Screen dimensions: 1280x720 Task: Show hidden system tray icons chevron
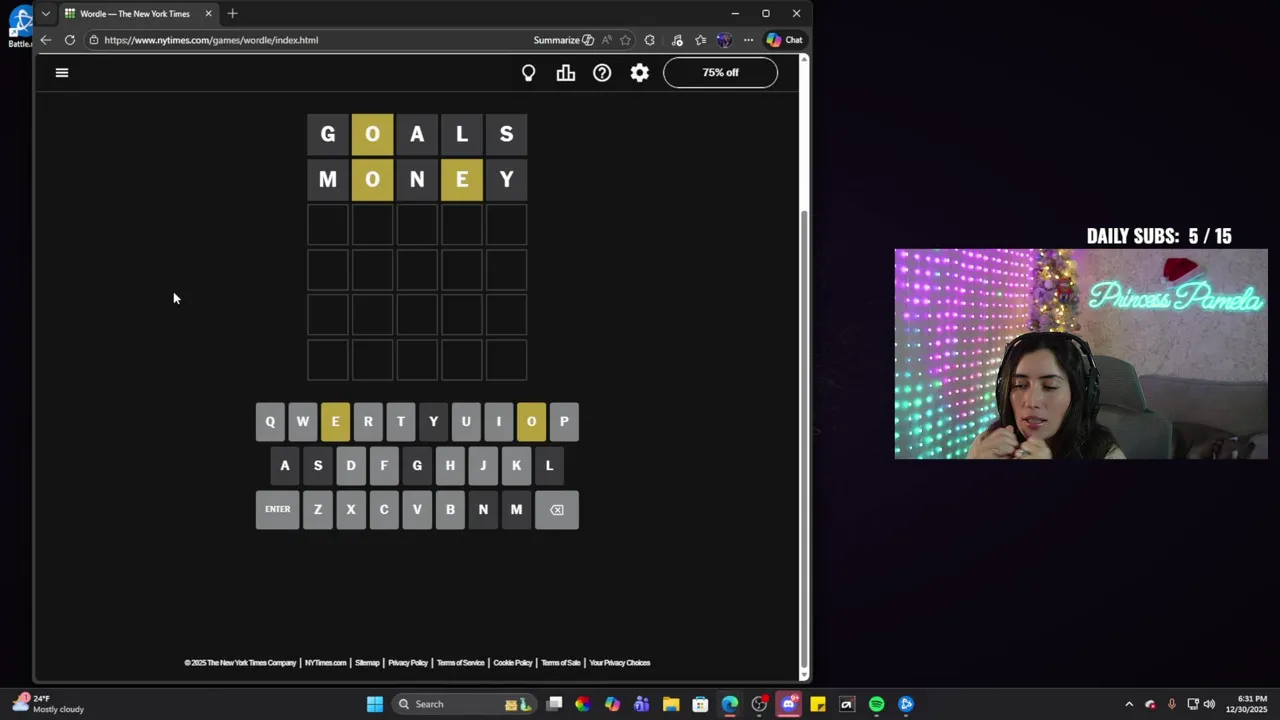[1129, 704]
